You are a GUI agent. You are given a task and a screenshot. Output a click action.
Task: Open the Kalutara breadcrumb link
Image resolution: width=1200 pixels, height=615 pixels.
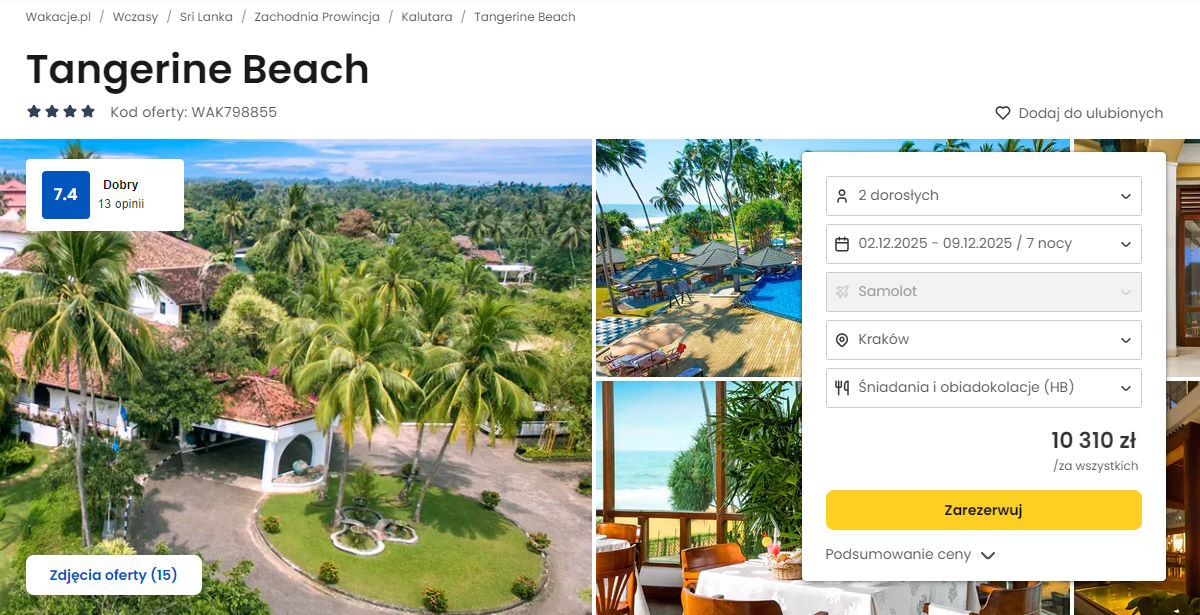427,17
